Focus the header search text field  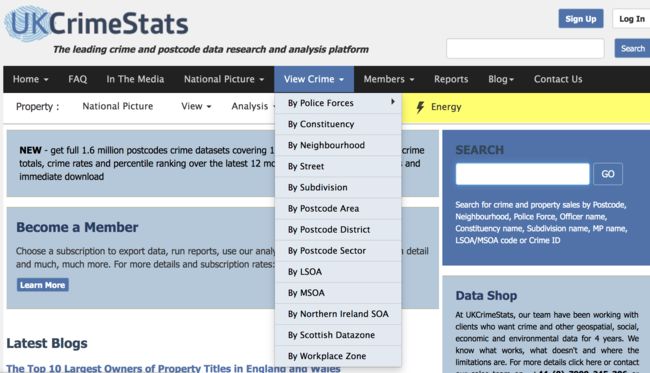[x=525, y=48]
